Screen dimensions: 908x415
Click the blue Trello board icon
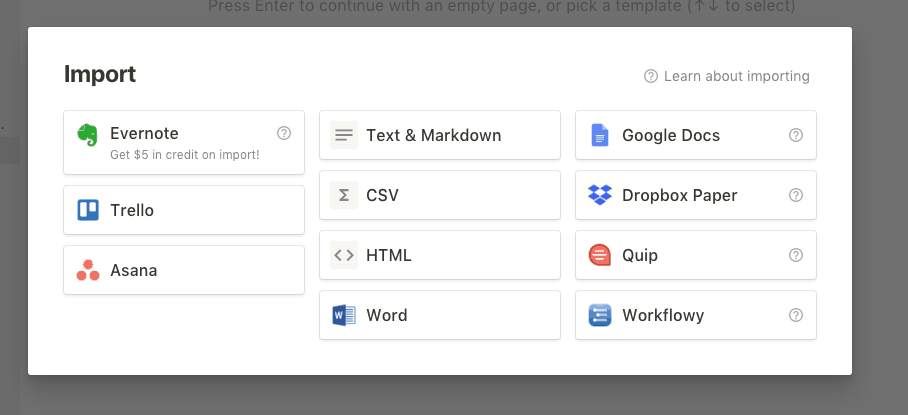[x=88, y=210]
